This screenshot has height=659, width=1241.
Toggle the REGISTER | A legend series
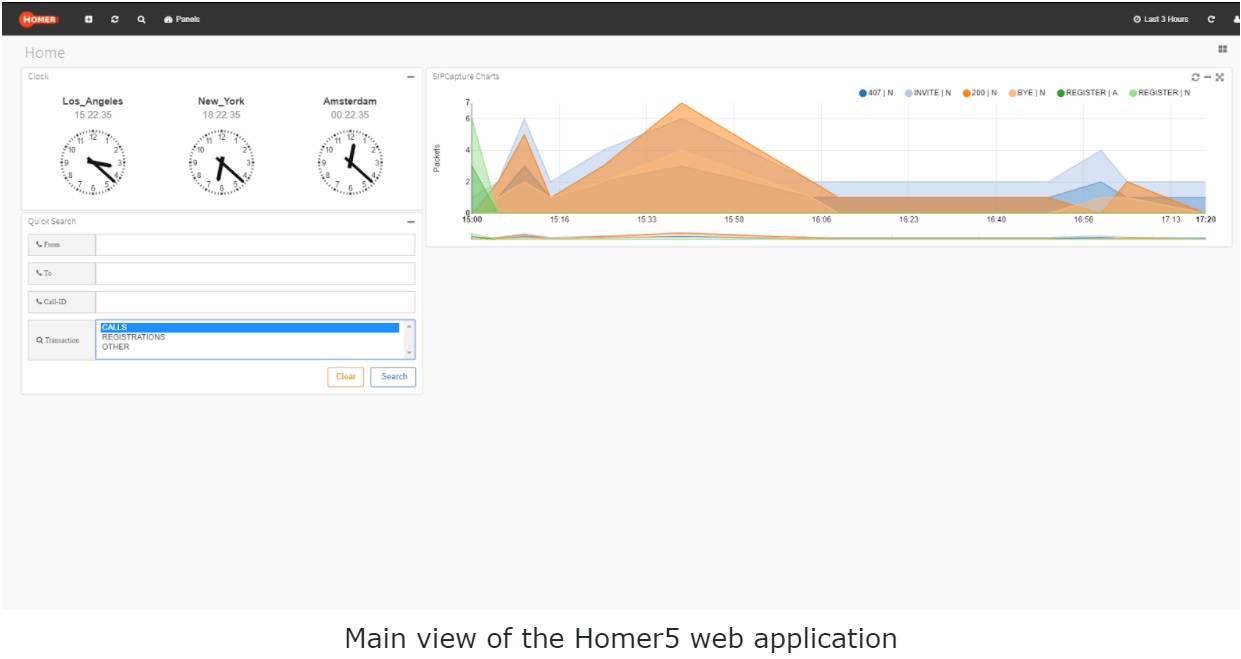click(1087, 93)
